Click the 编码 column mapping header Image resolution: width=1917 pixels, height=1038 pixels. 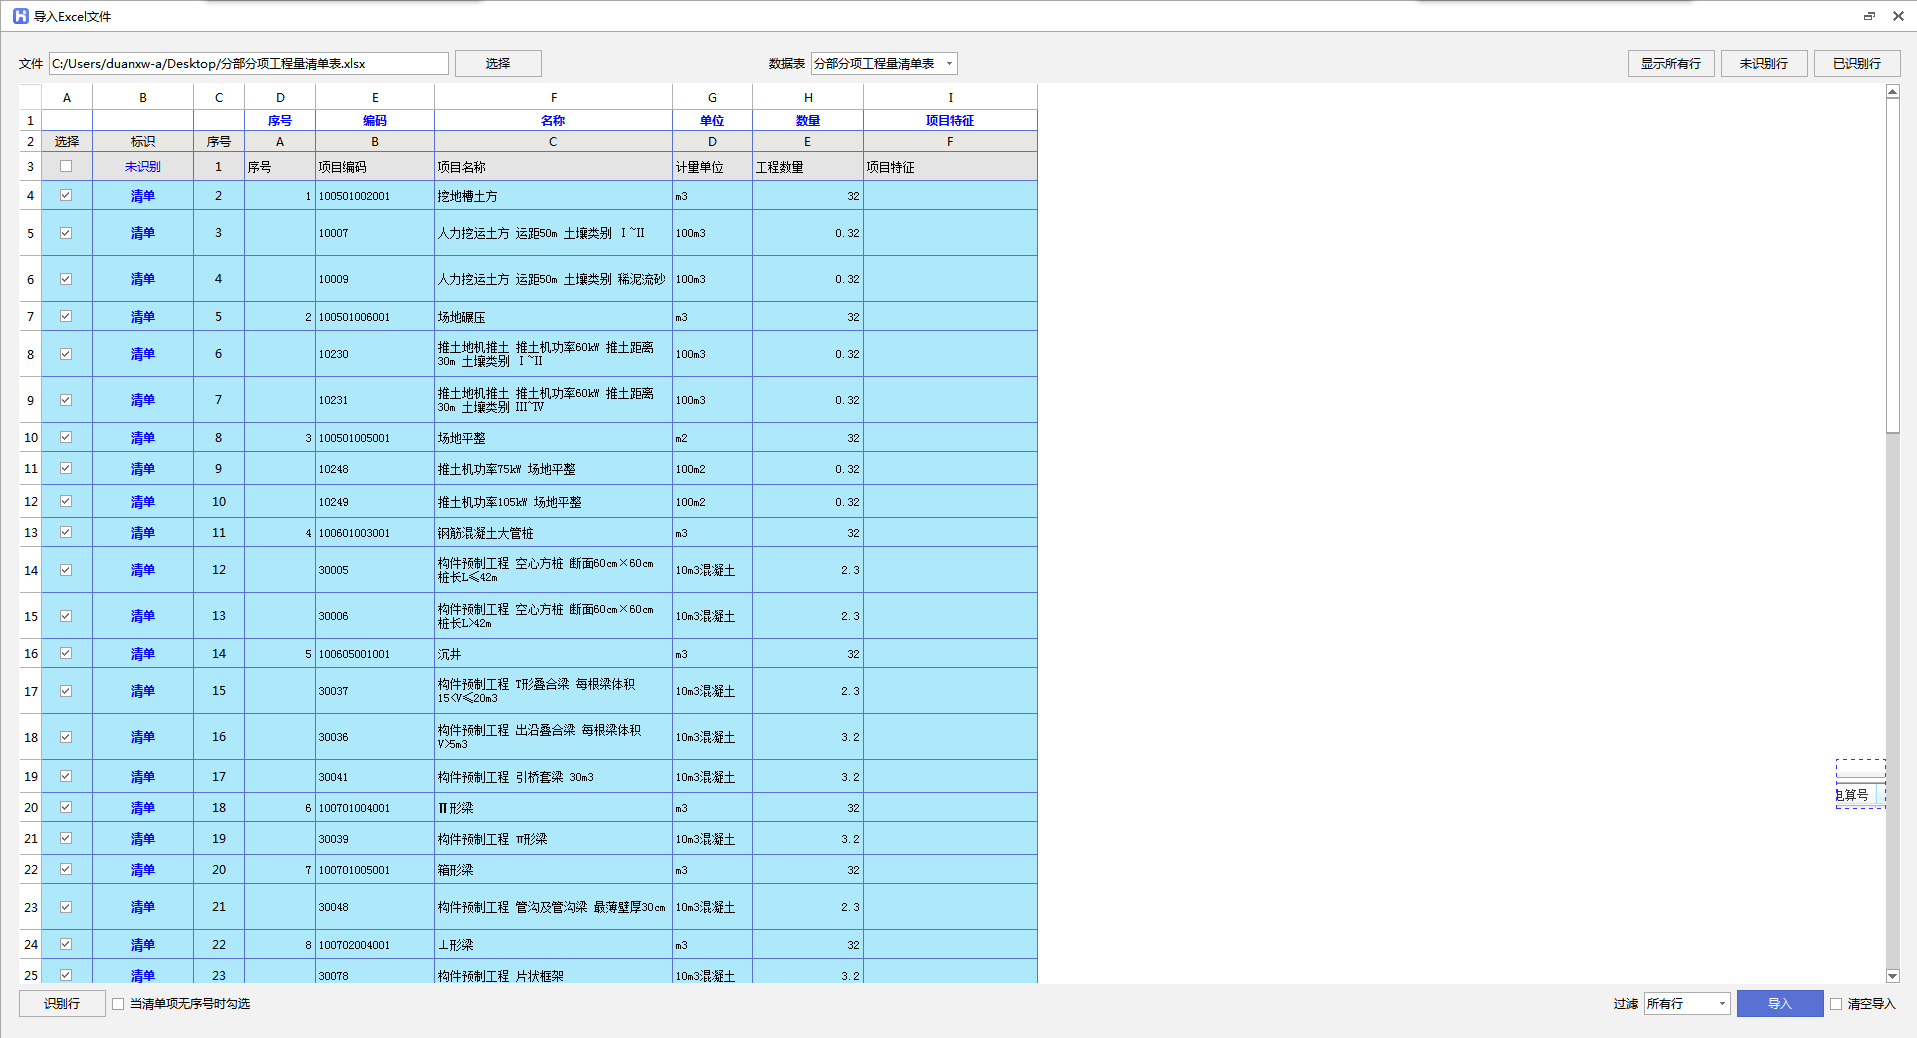[x=375, y=121]
